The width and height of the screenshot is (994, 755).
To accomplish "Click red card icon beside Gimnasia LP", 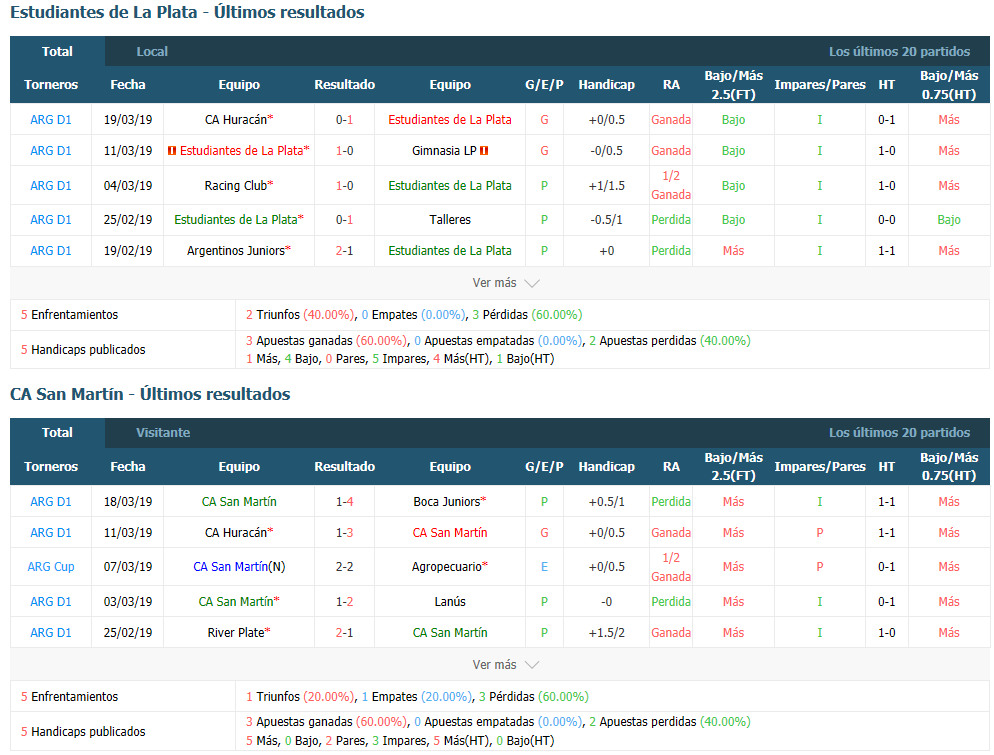I will point(484,151).
